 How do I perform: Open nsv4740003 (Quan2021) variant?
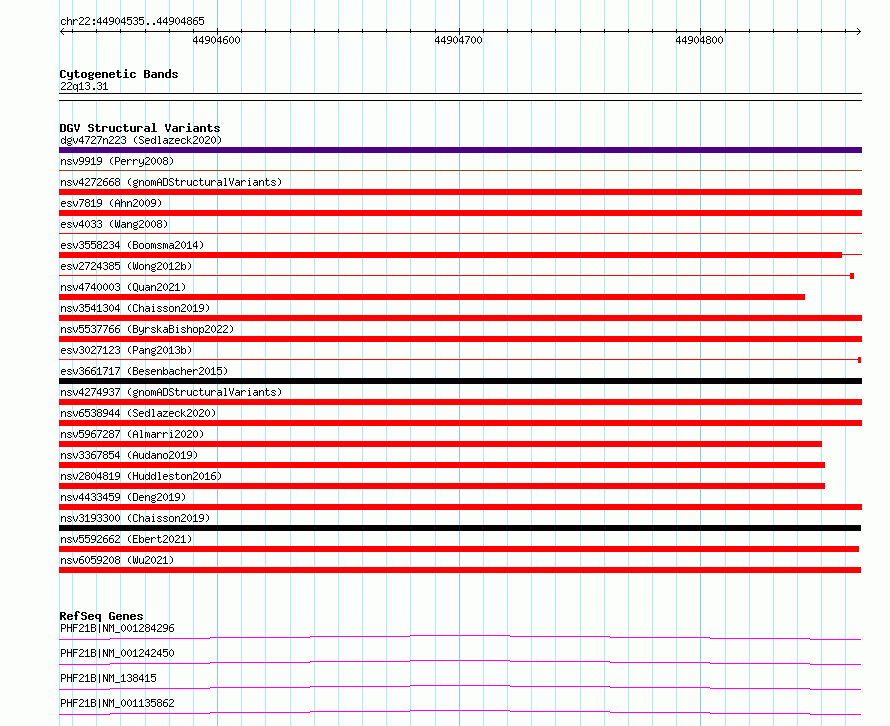click(x=123, y=287)
